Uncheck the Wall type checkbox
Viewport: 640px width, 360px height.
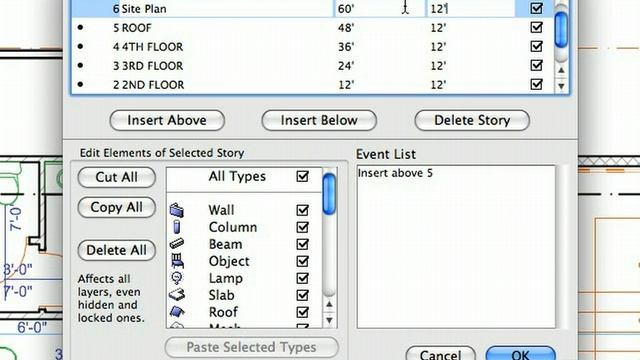click(302, 210)
